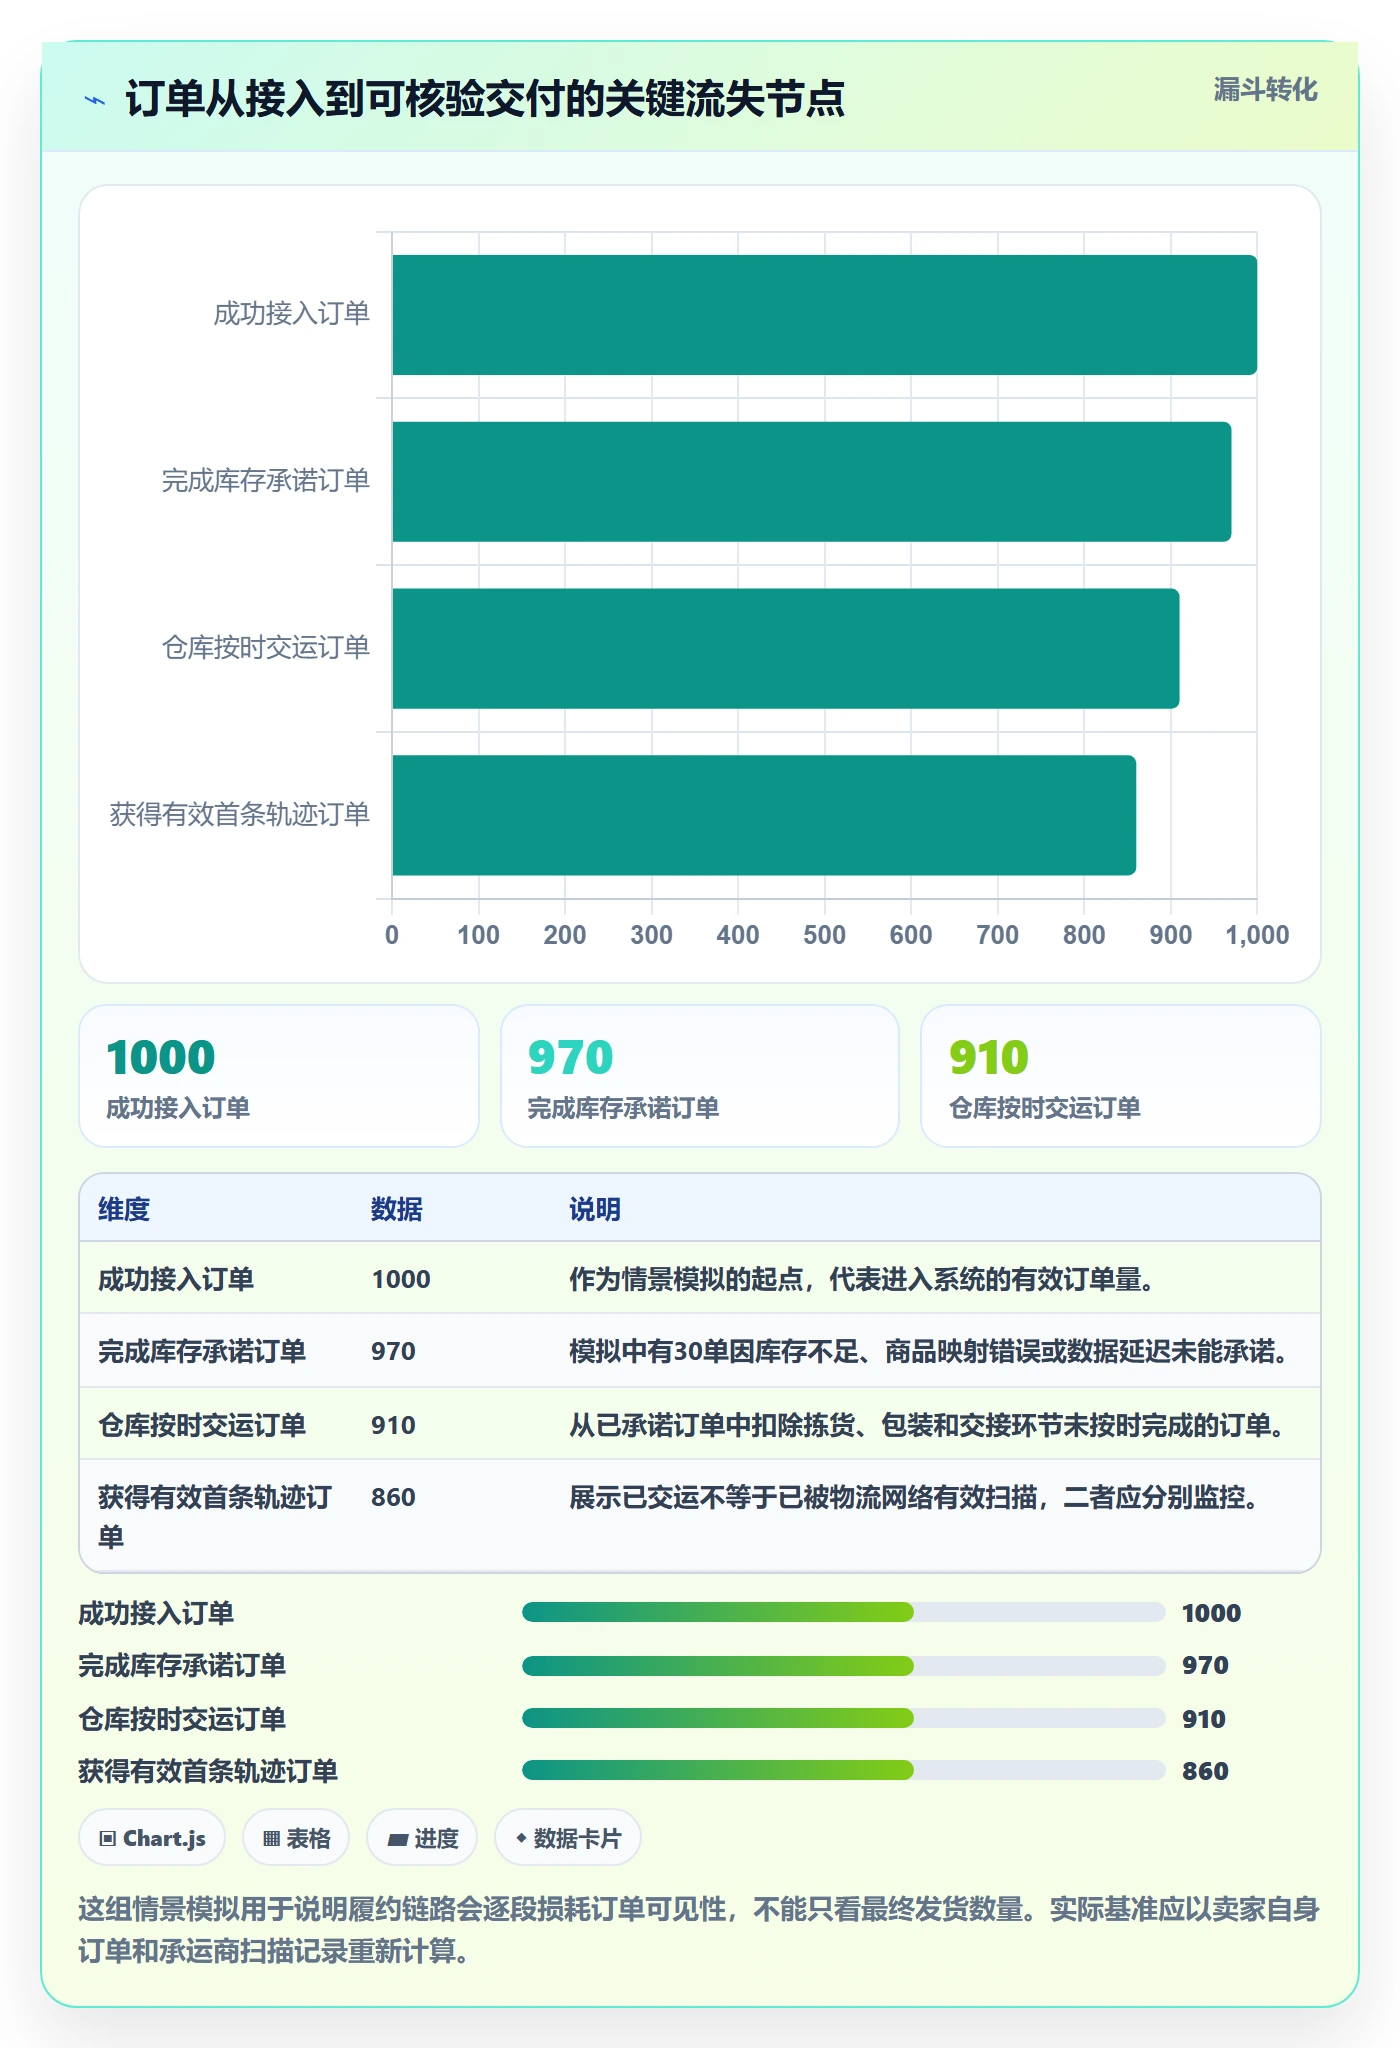This screenshot has width=1400, height=2048.
Task: Click the 仓库按时交运订单 progress bar
Action: pyautogui.click(x=844, y=1718)
